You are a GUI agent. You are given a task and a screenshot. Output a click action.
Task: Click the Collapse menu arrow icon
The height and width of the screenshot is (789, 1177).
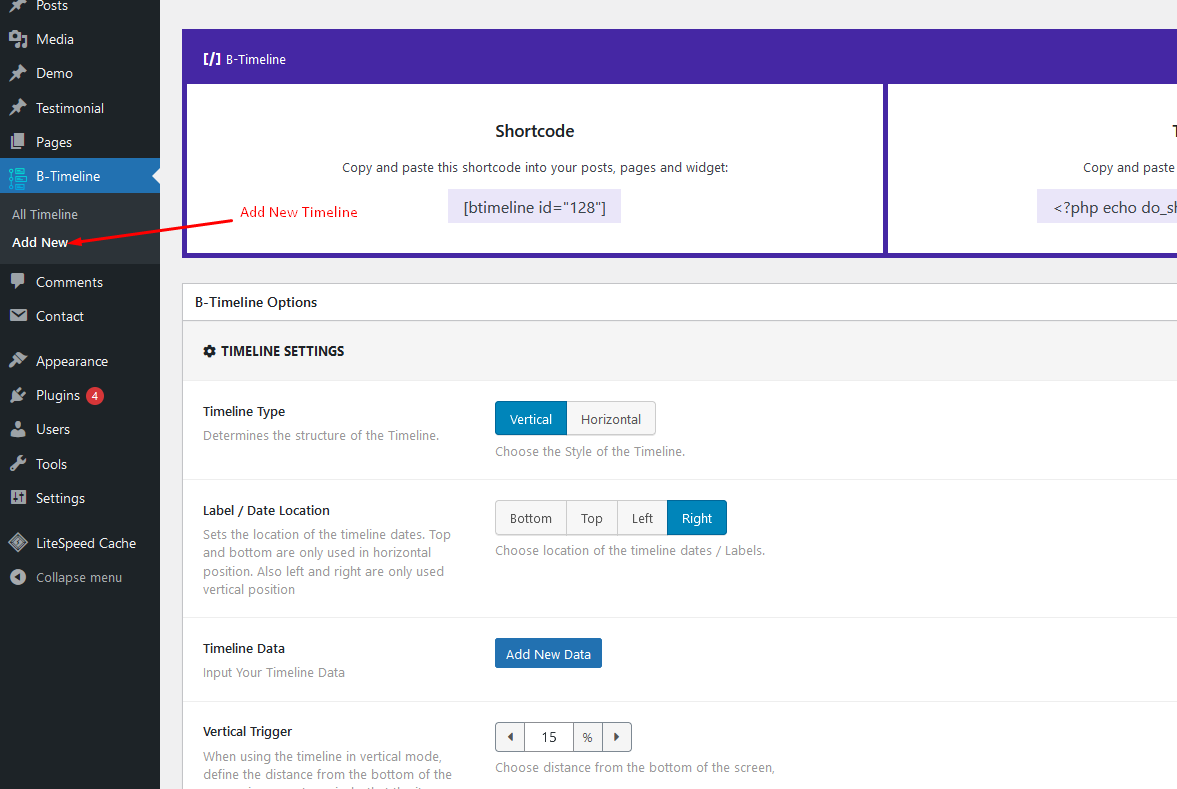18,577
